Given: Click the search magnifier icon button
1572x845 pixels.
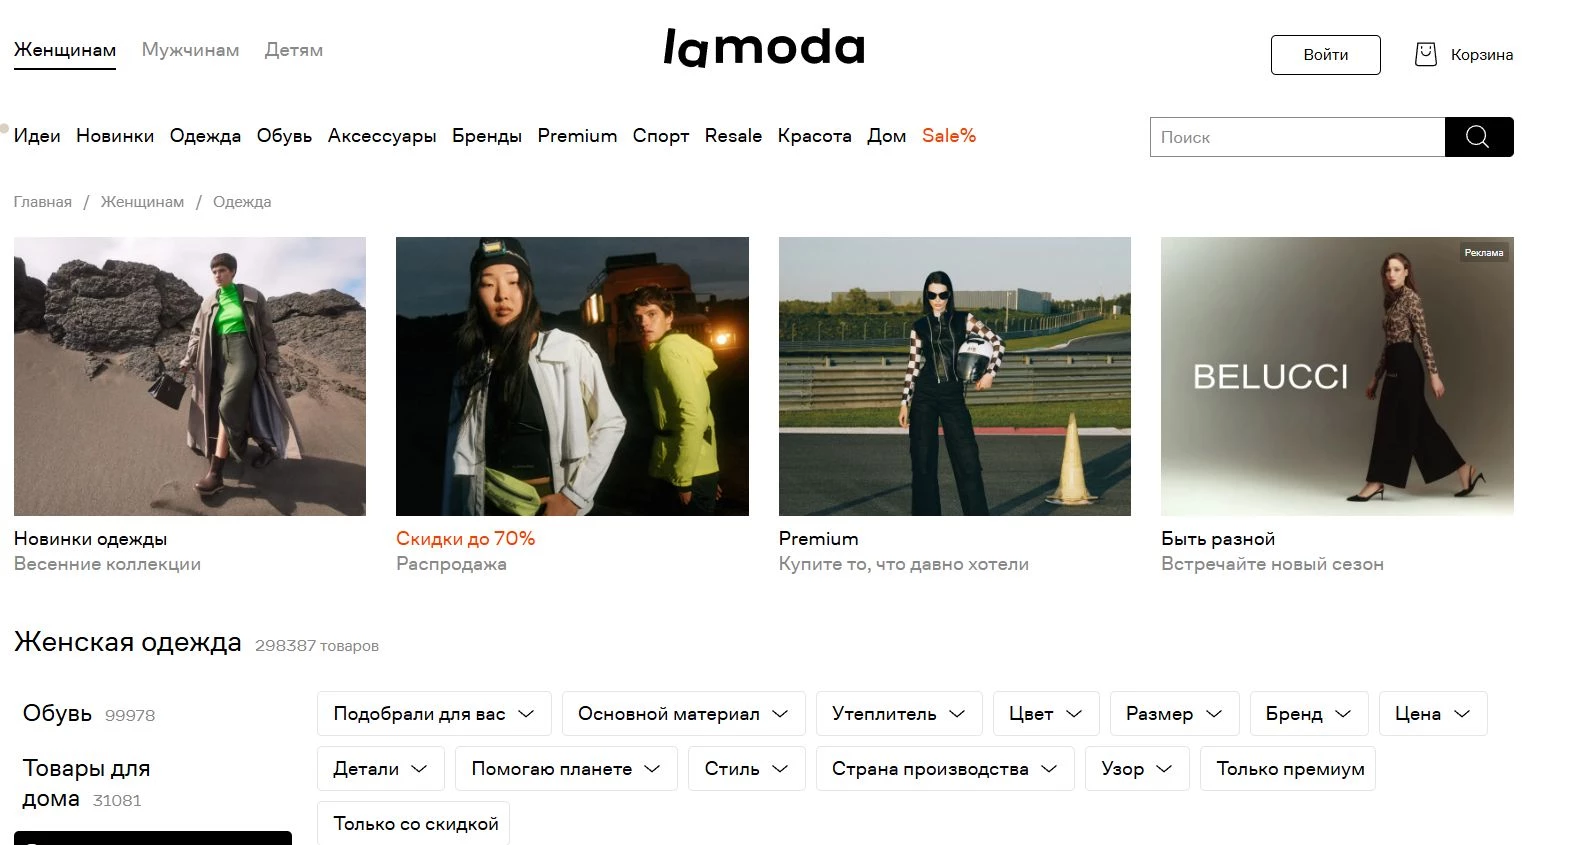Looking at the screenshot, I should [1478, 137].
